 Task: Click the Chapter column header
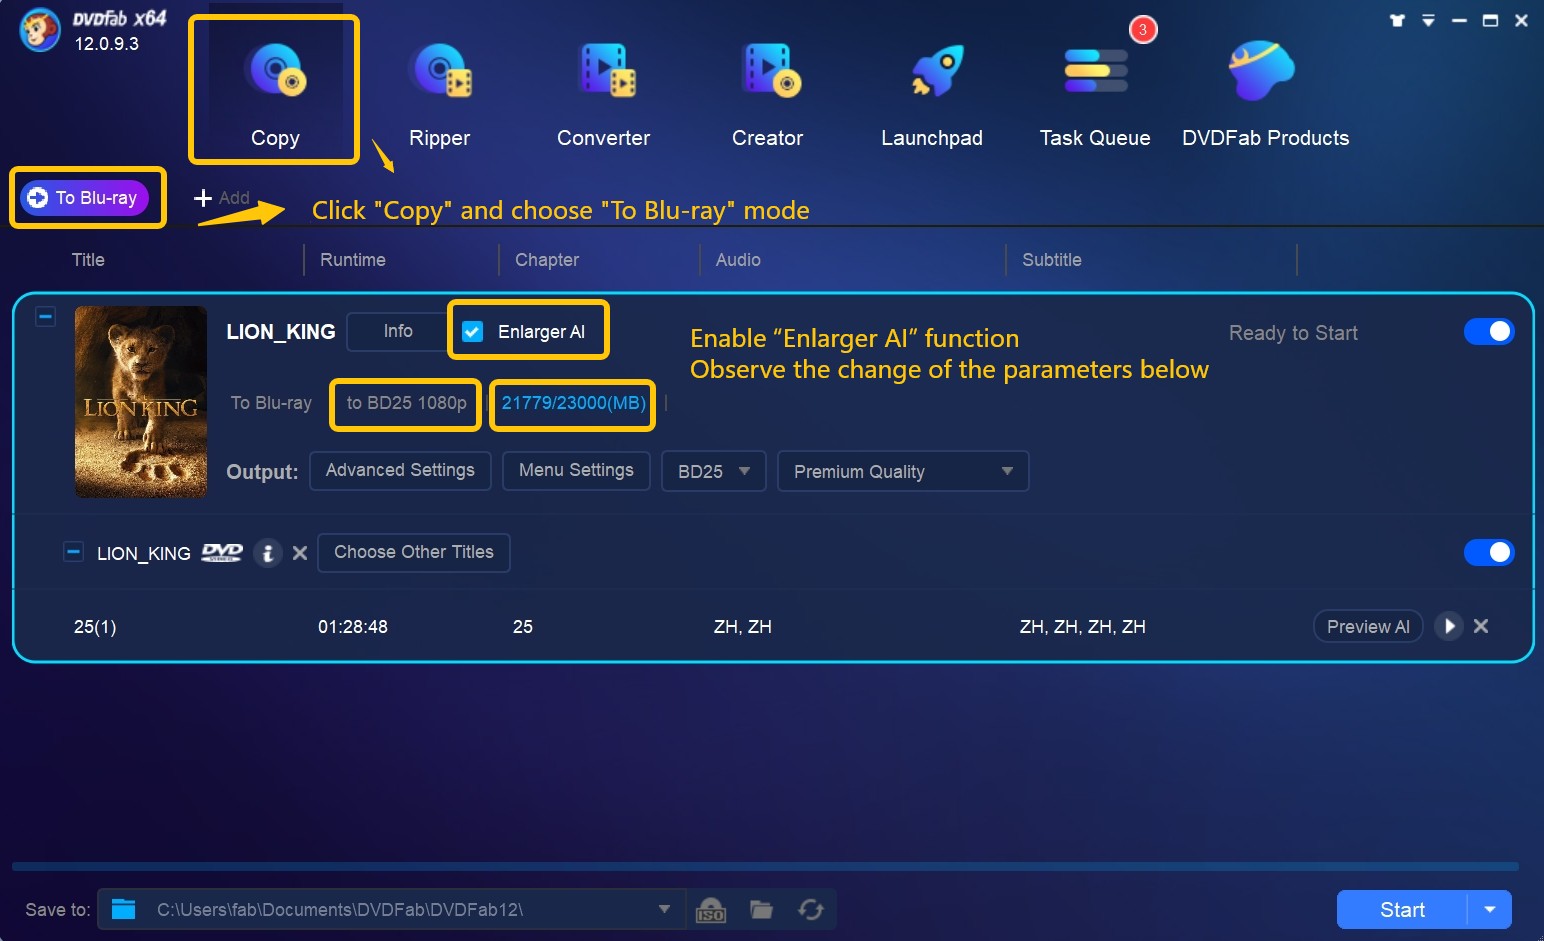pyautogui.click(x=547, y=260)
